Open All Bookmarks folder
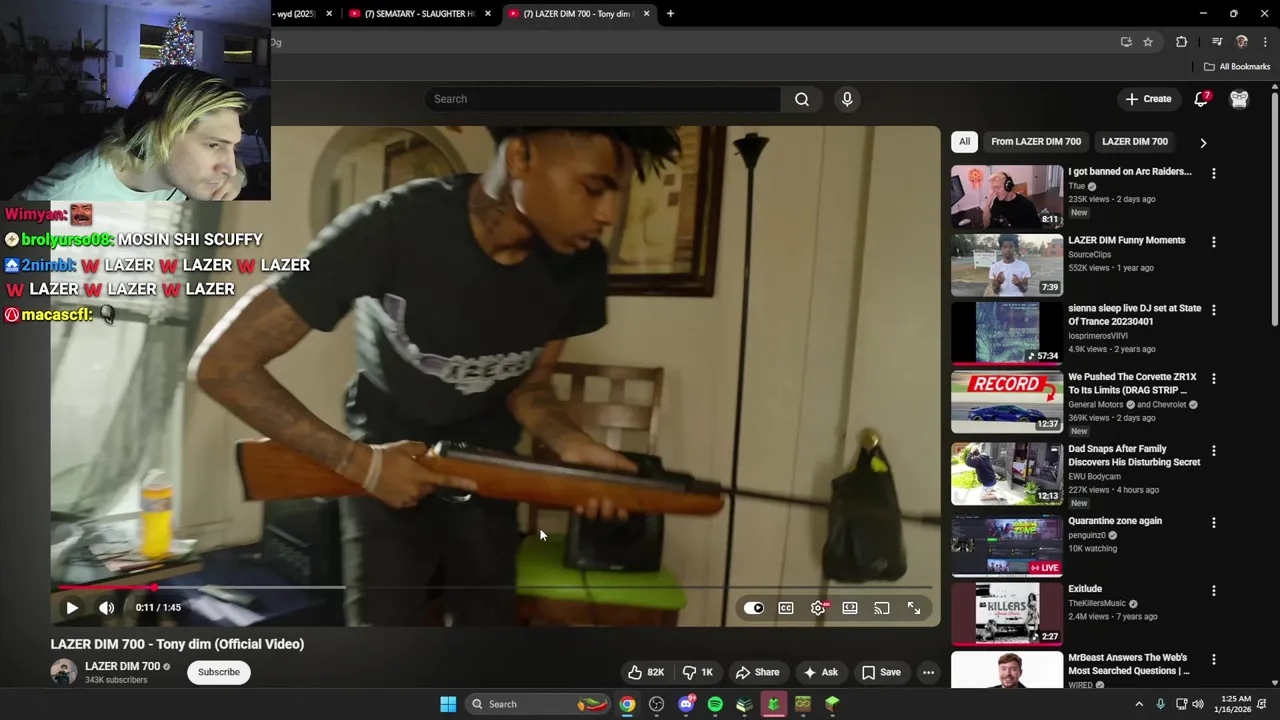 tap(1237, 67)
